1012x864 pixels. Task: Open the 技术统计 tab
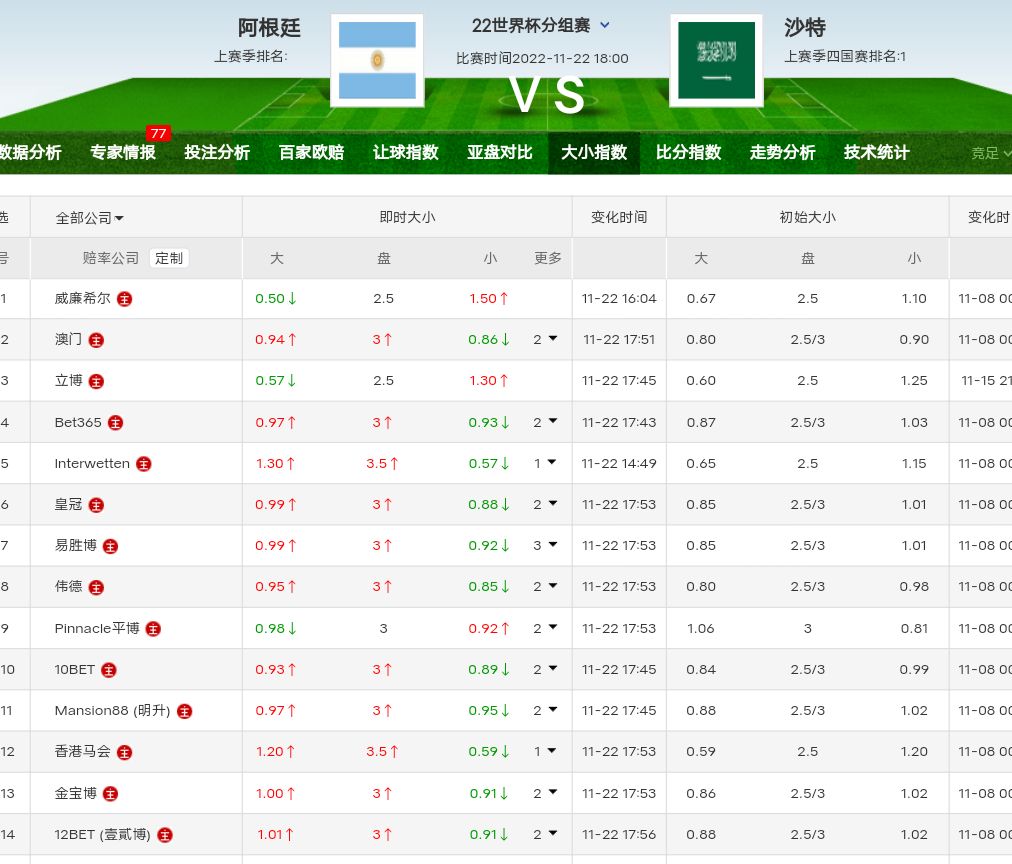pos(876,153)
